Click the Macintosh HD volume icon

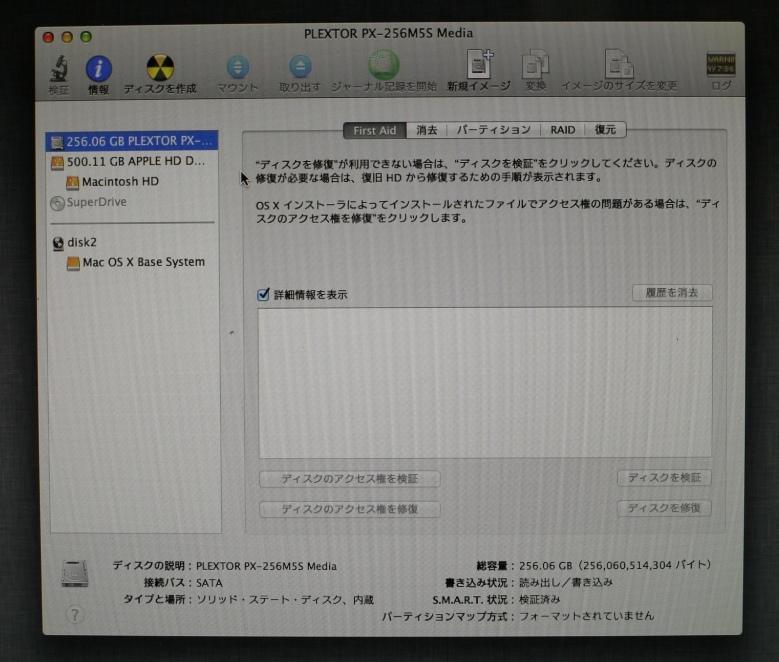73,182
